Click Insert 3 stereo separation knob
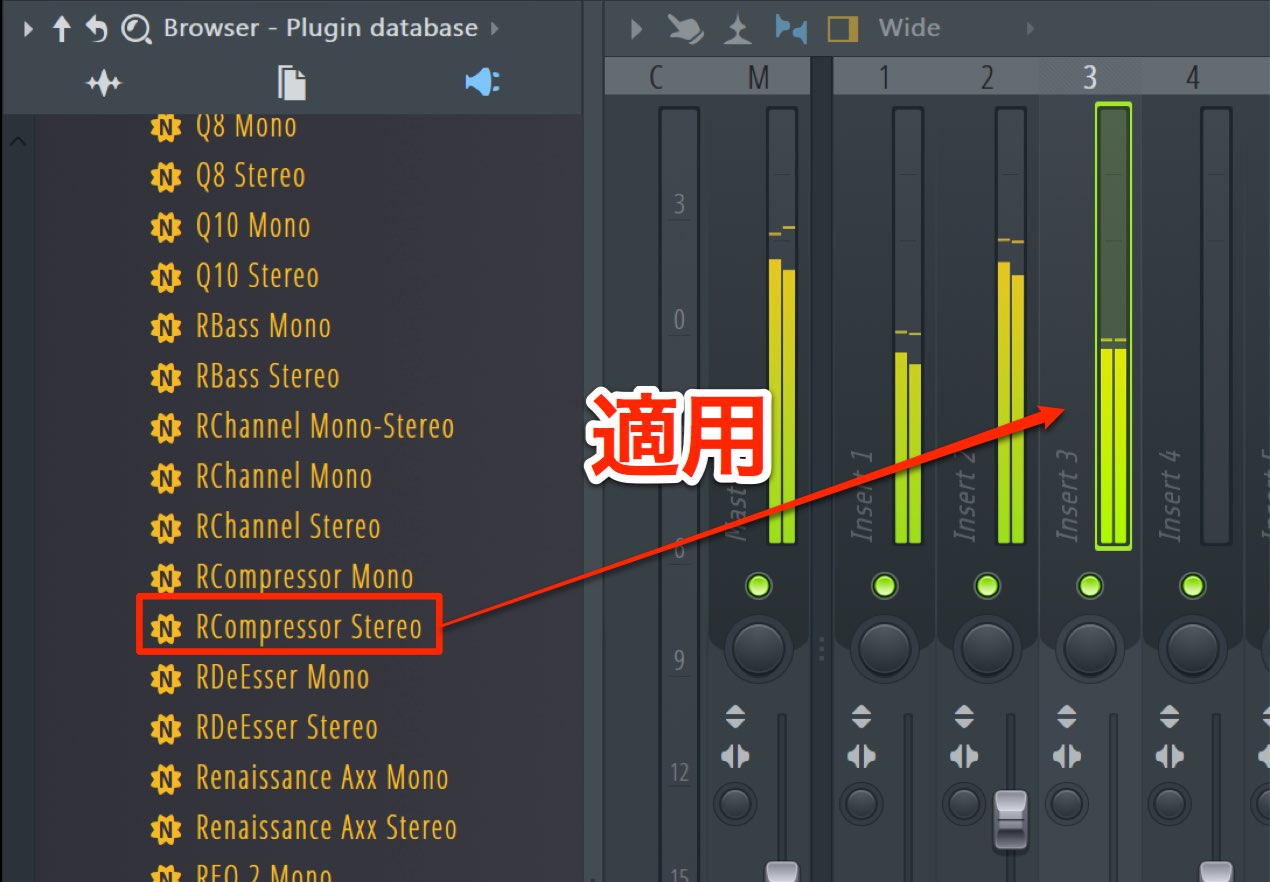Screen dimensions: 1270x882 1067,803
